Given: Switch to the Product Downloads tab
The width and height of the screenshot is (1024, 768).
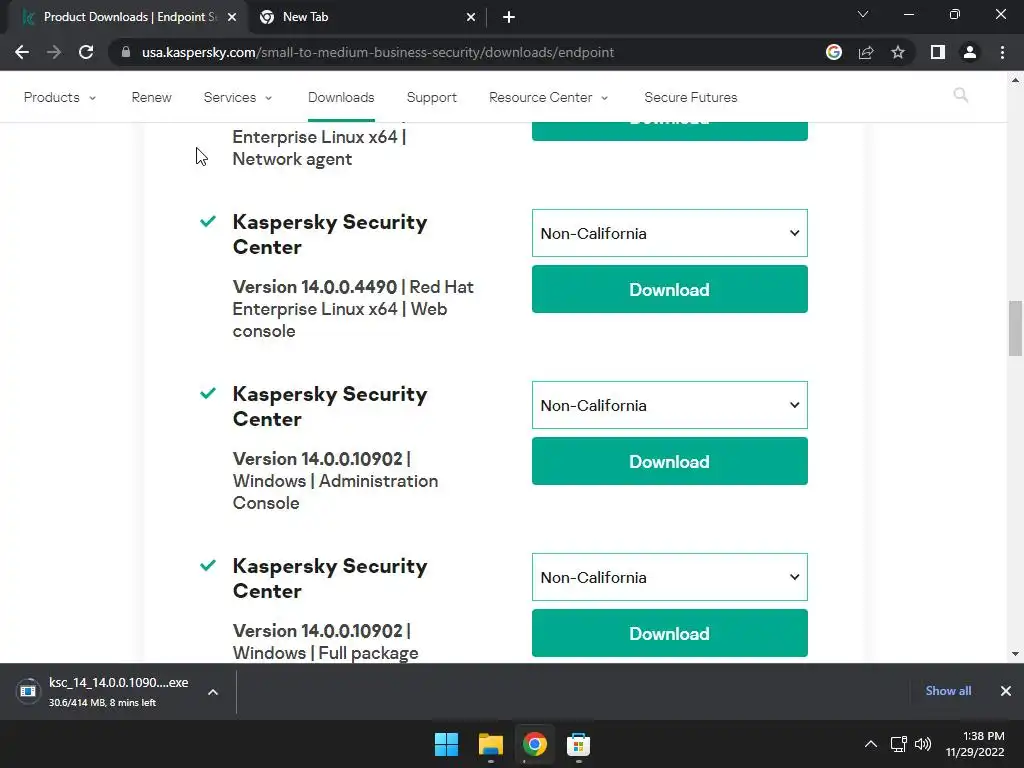Looking at the screenshot, I should pos(129,17).
